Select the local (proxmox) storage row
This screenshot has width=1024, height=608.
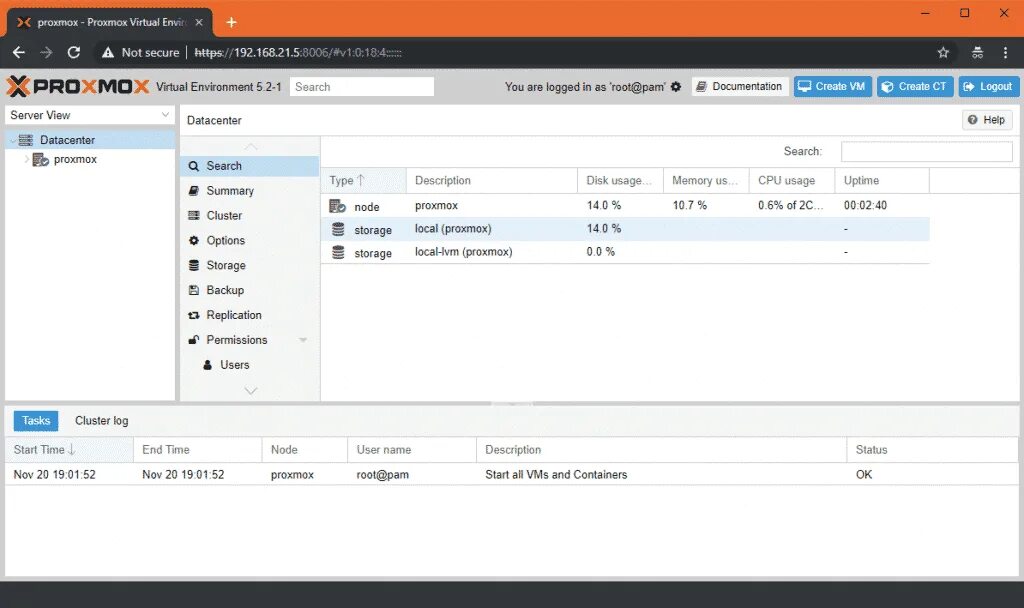pos(625,229)
